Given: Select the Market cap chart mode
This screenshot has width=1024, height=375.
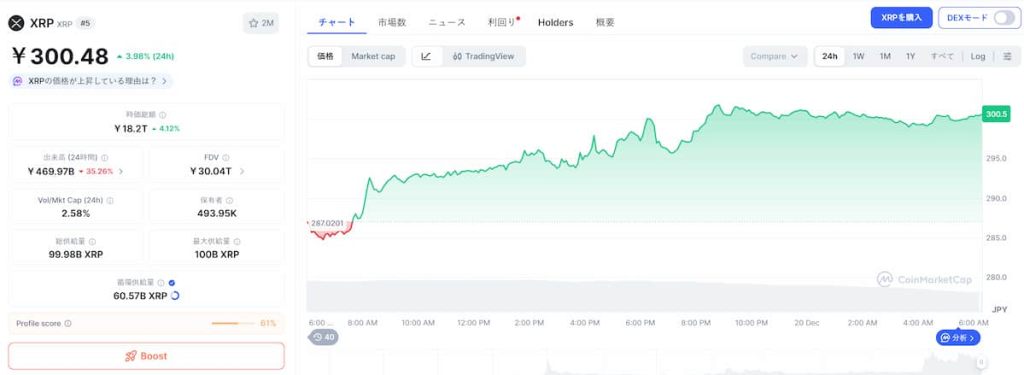Looking at the screenshot, I should (373, 56).
